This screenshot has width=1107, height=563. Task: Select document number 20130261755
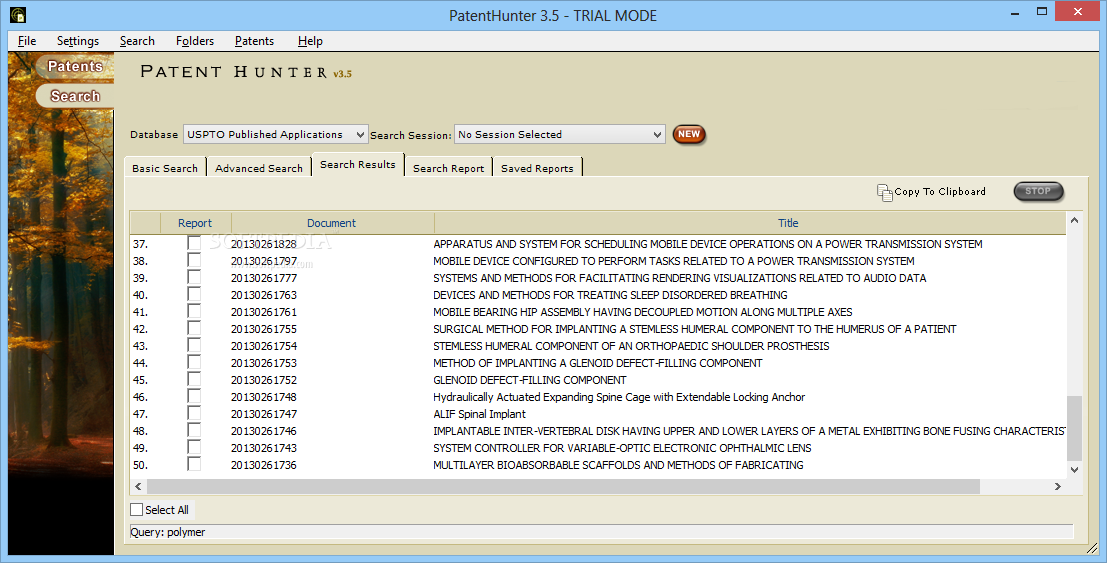click(x=264, y=328)
